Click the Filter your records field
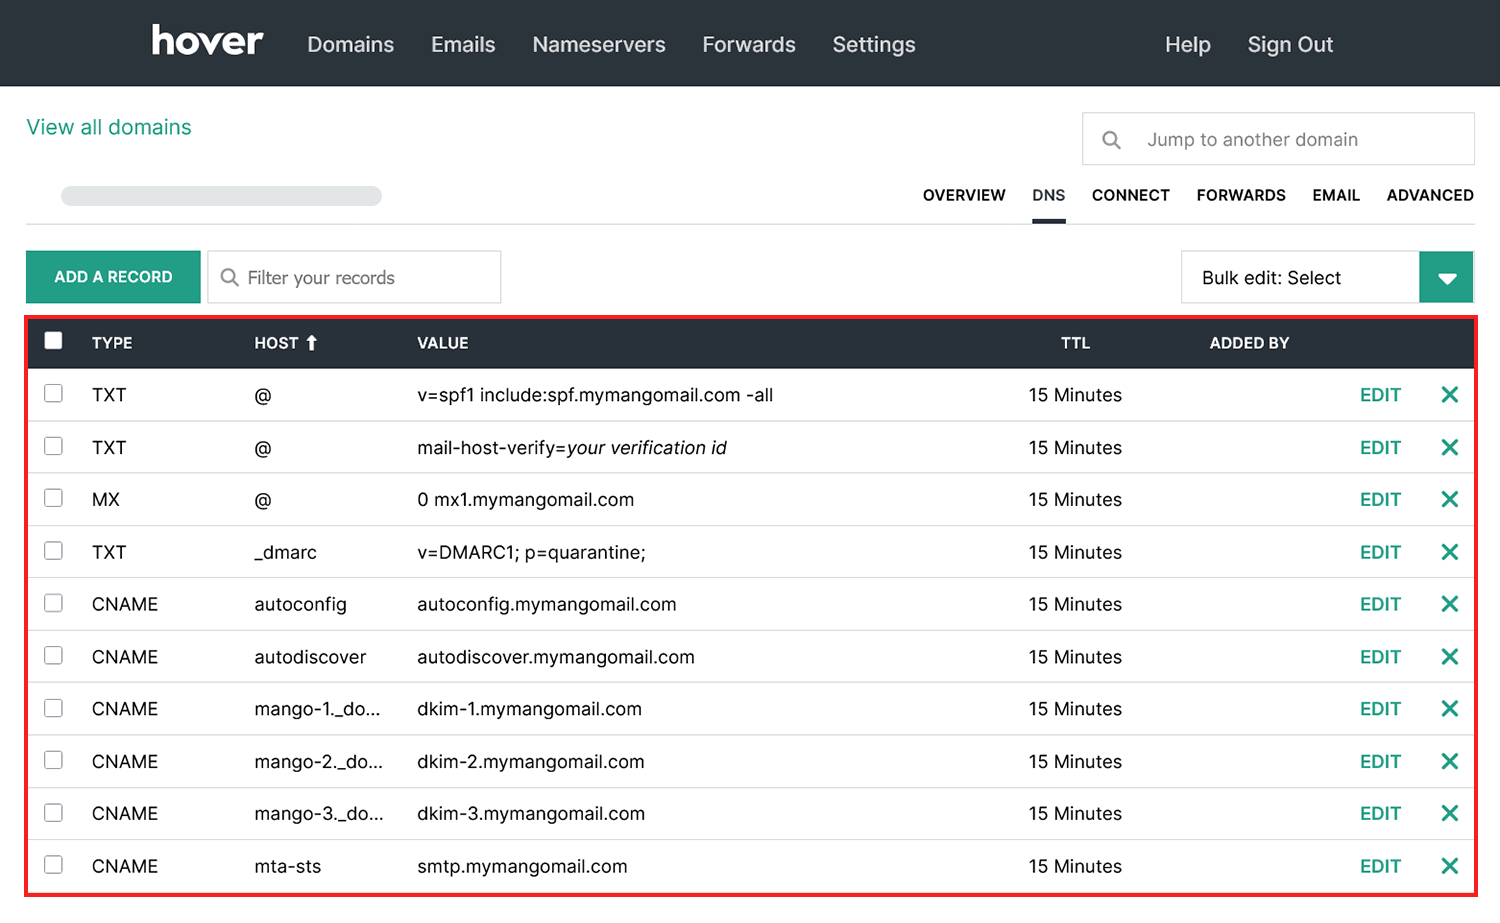Image resolution: width=1500 pixels, height=923 pixels. point(354,277)
